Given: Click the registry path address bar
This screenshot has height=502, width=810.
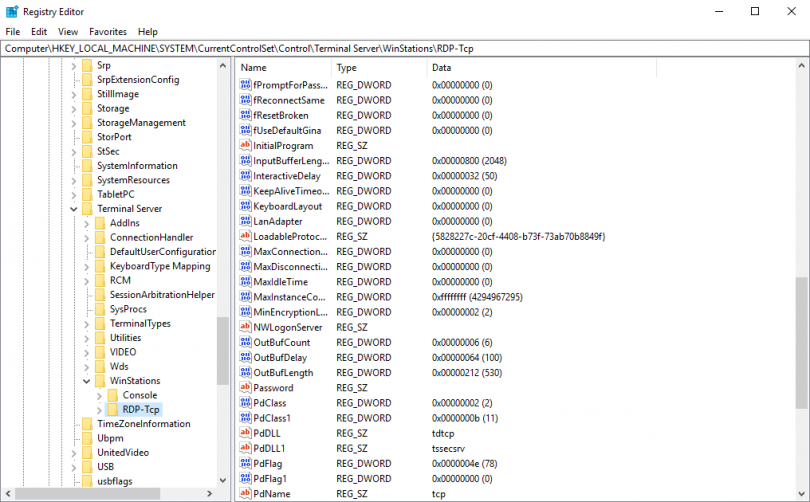Looking at the screenshot, I should click(405, 49).
